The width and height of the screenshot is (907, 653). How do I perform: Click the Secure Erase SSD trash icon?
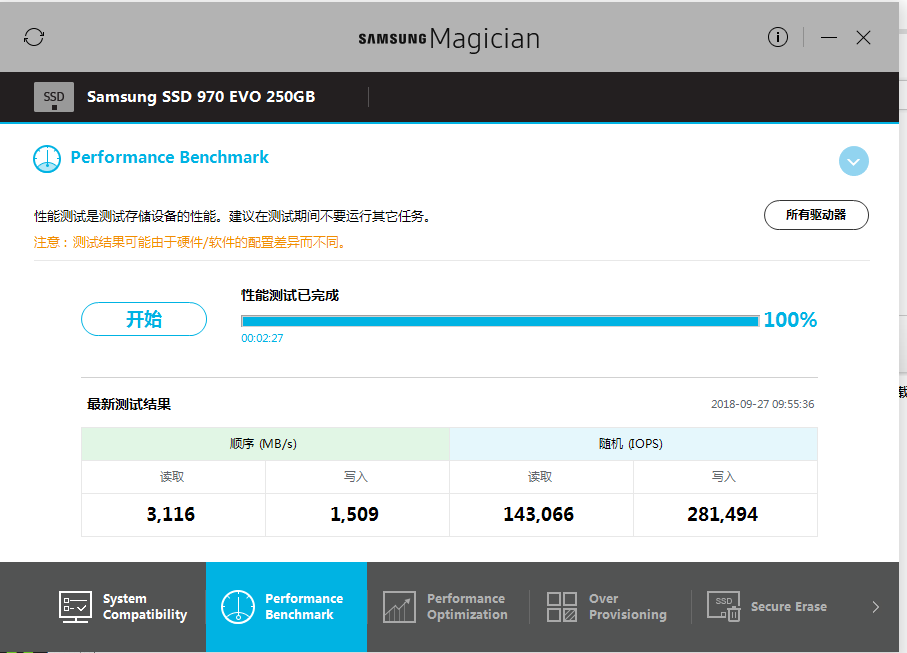[723, 606]
